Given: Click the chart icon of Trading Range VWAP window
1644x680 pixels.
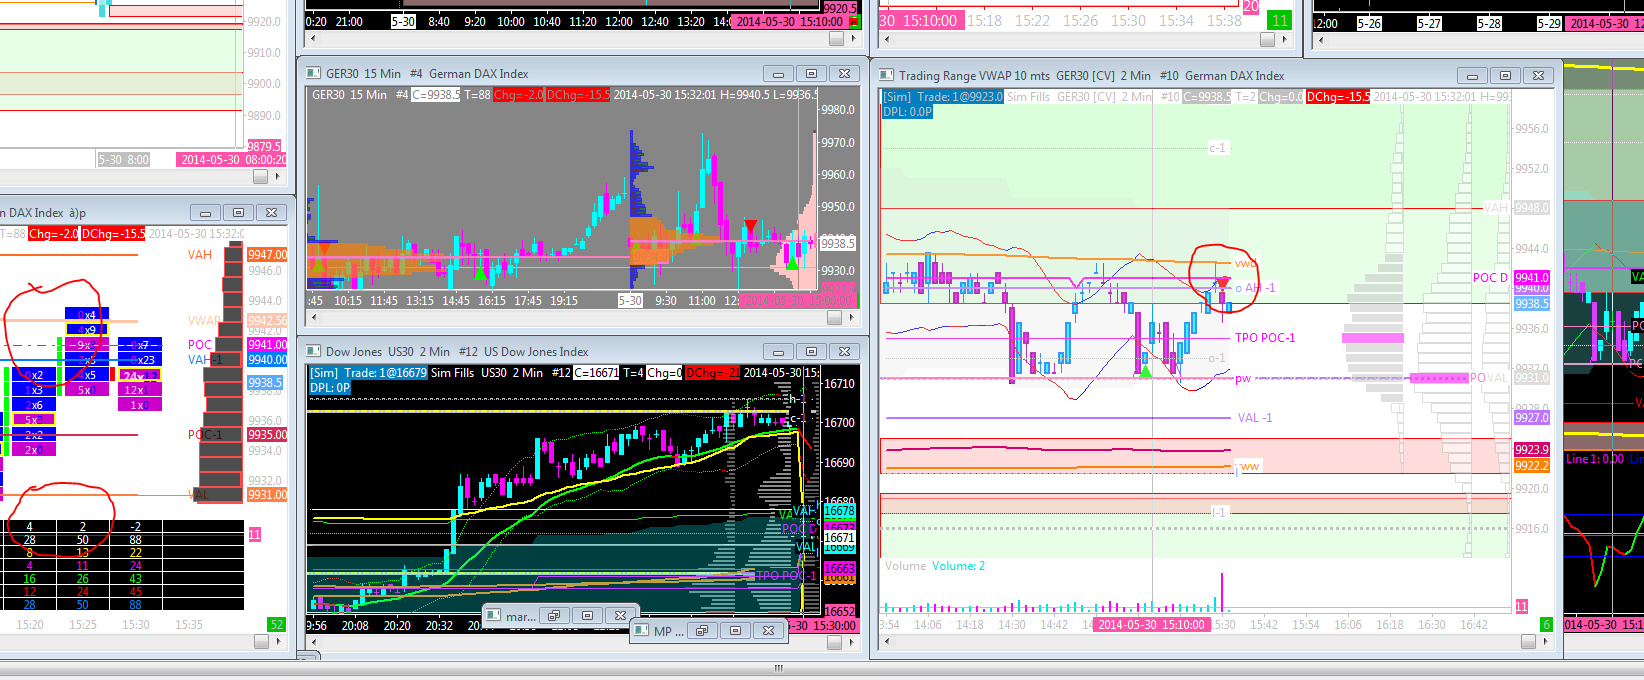Looking at the screenshot, I should [x=886, y=75].
